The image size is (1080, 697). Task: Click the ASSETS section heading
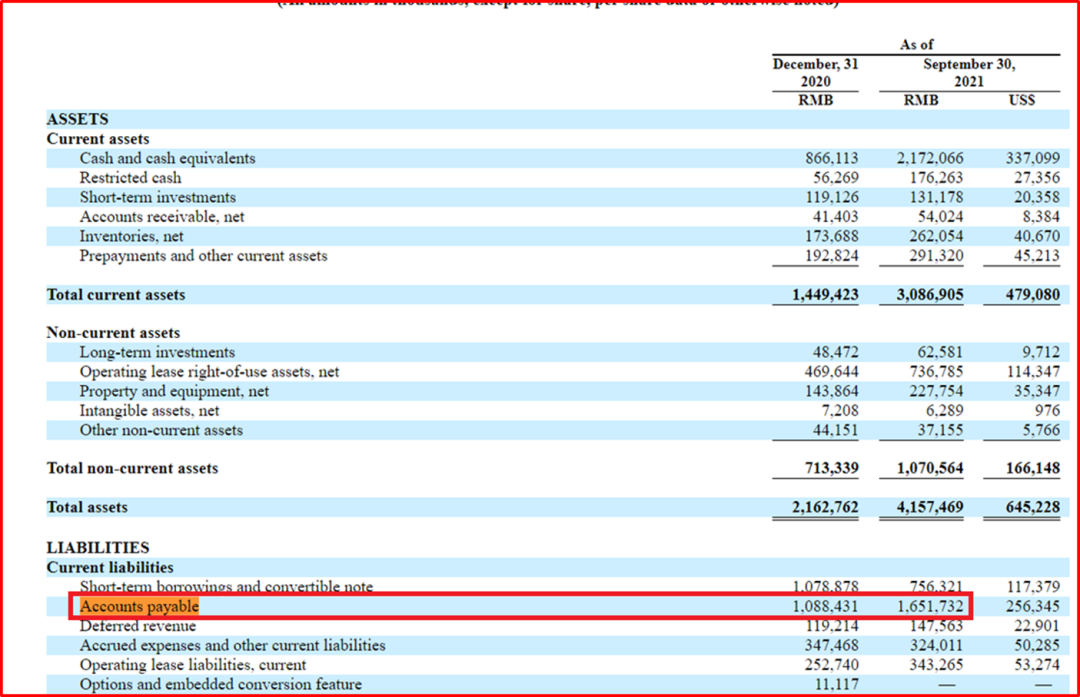(x=77, y=119)
